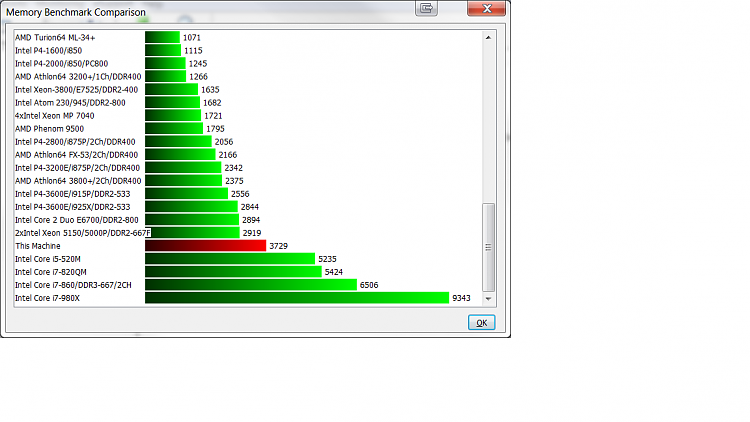Select the AMD Athlon64 FX-53/2Ch/DDR400 label
This screenshot has height=422, width=750.
pos(77,155)
